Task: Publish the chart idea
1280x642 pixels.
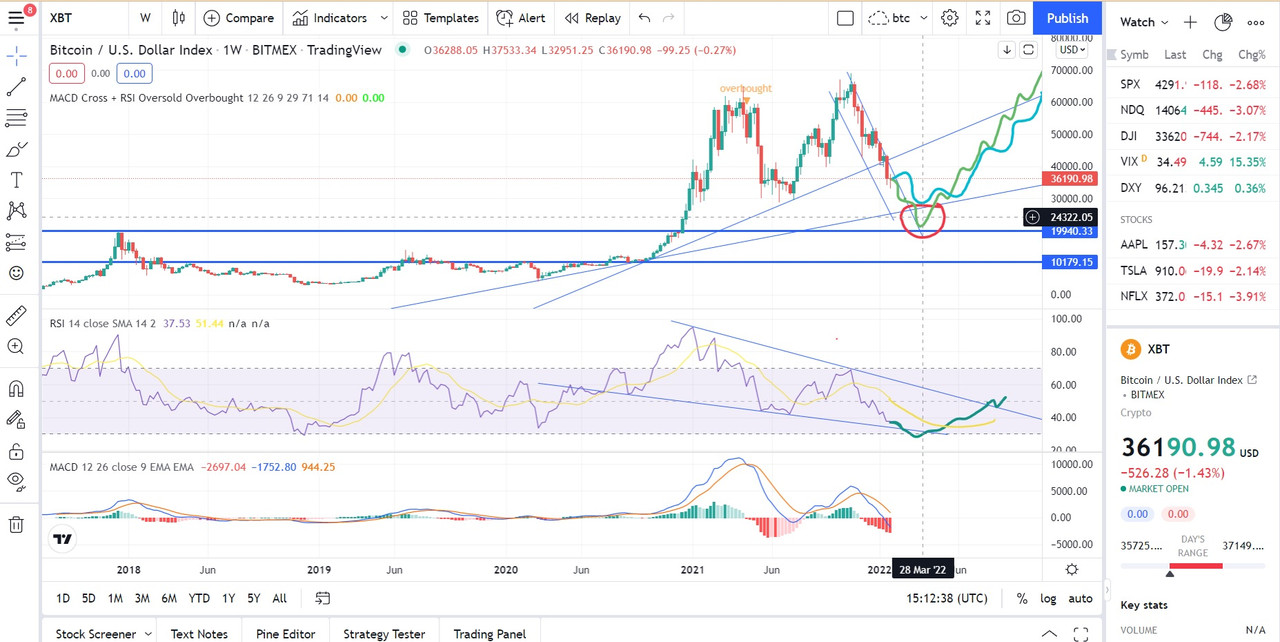Action: click(x=1067, y=18)
